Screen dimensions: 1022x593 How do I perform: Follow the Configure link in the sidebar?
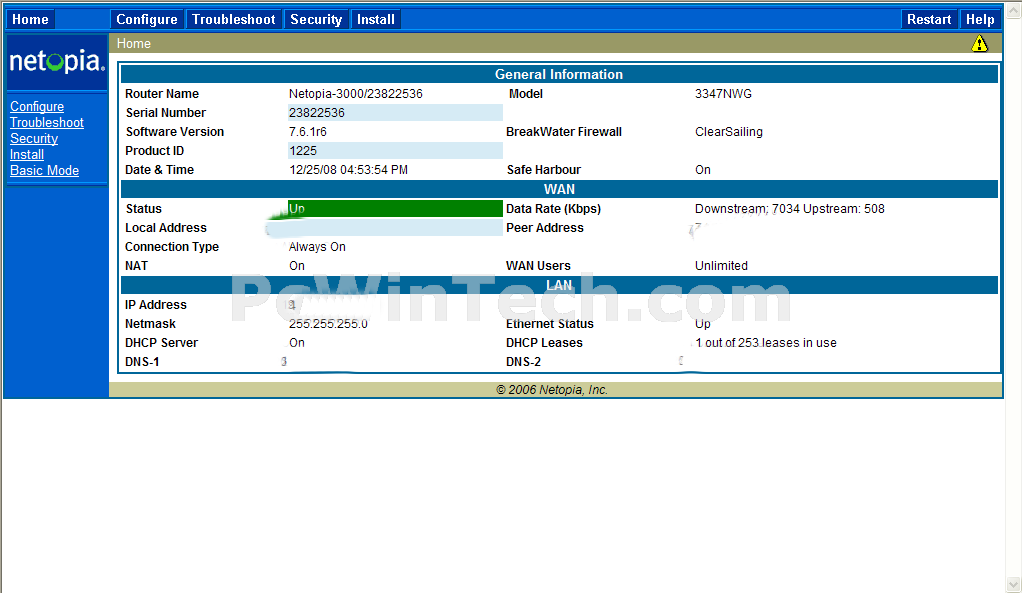point(37,106)
